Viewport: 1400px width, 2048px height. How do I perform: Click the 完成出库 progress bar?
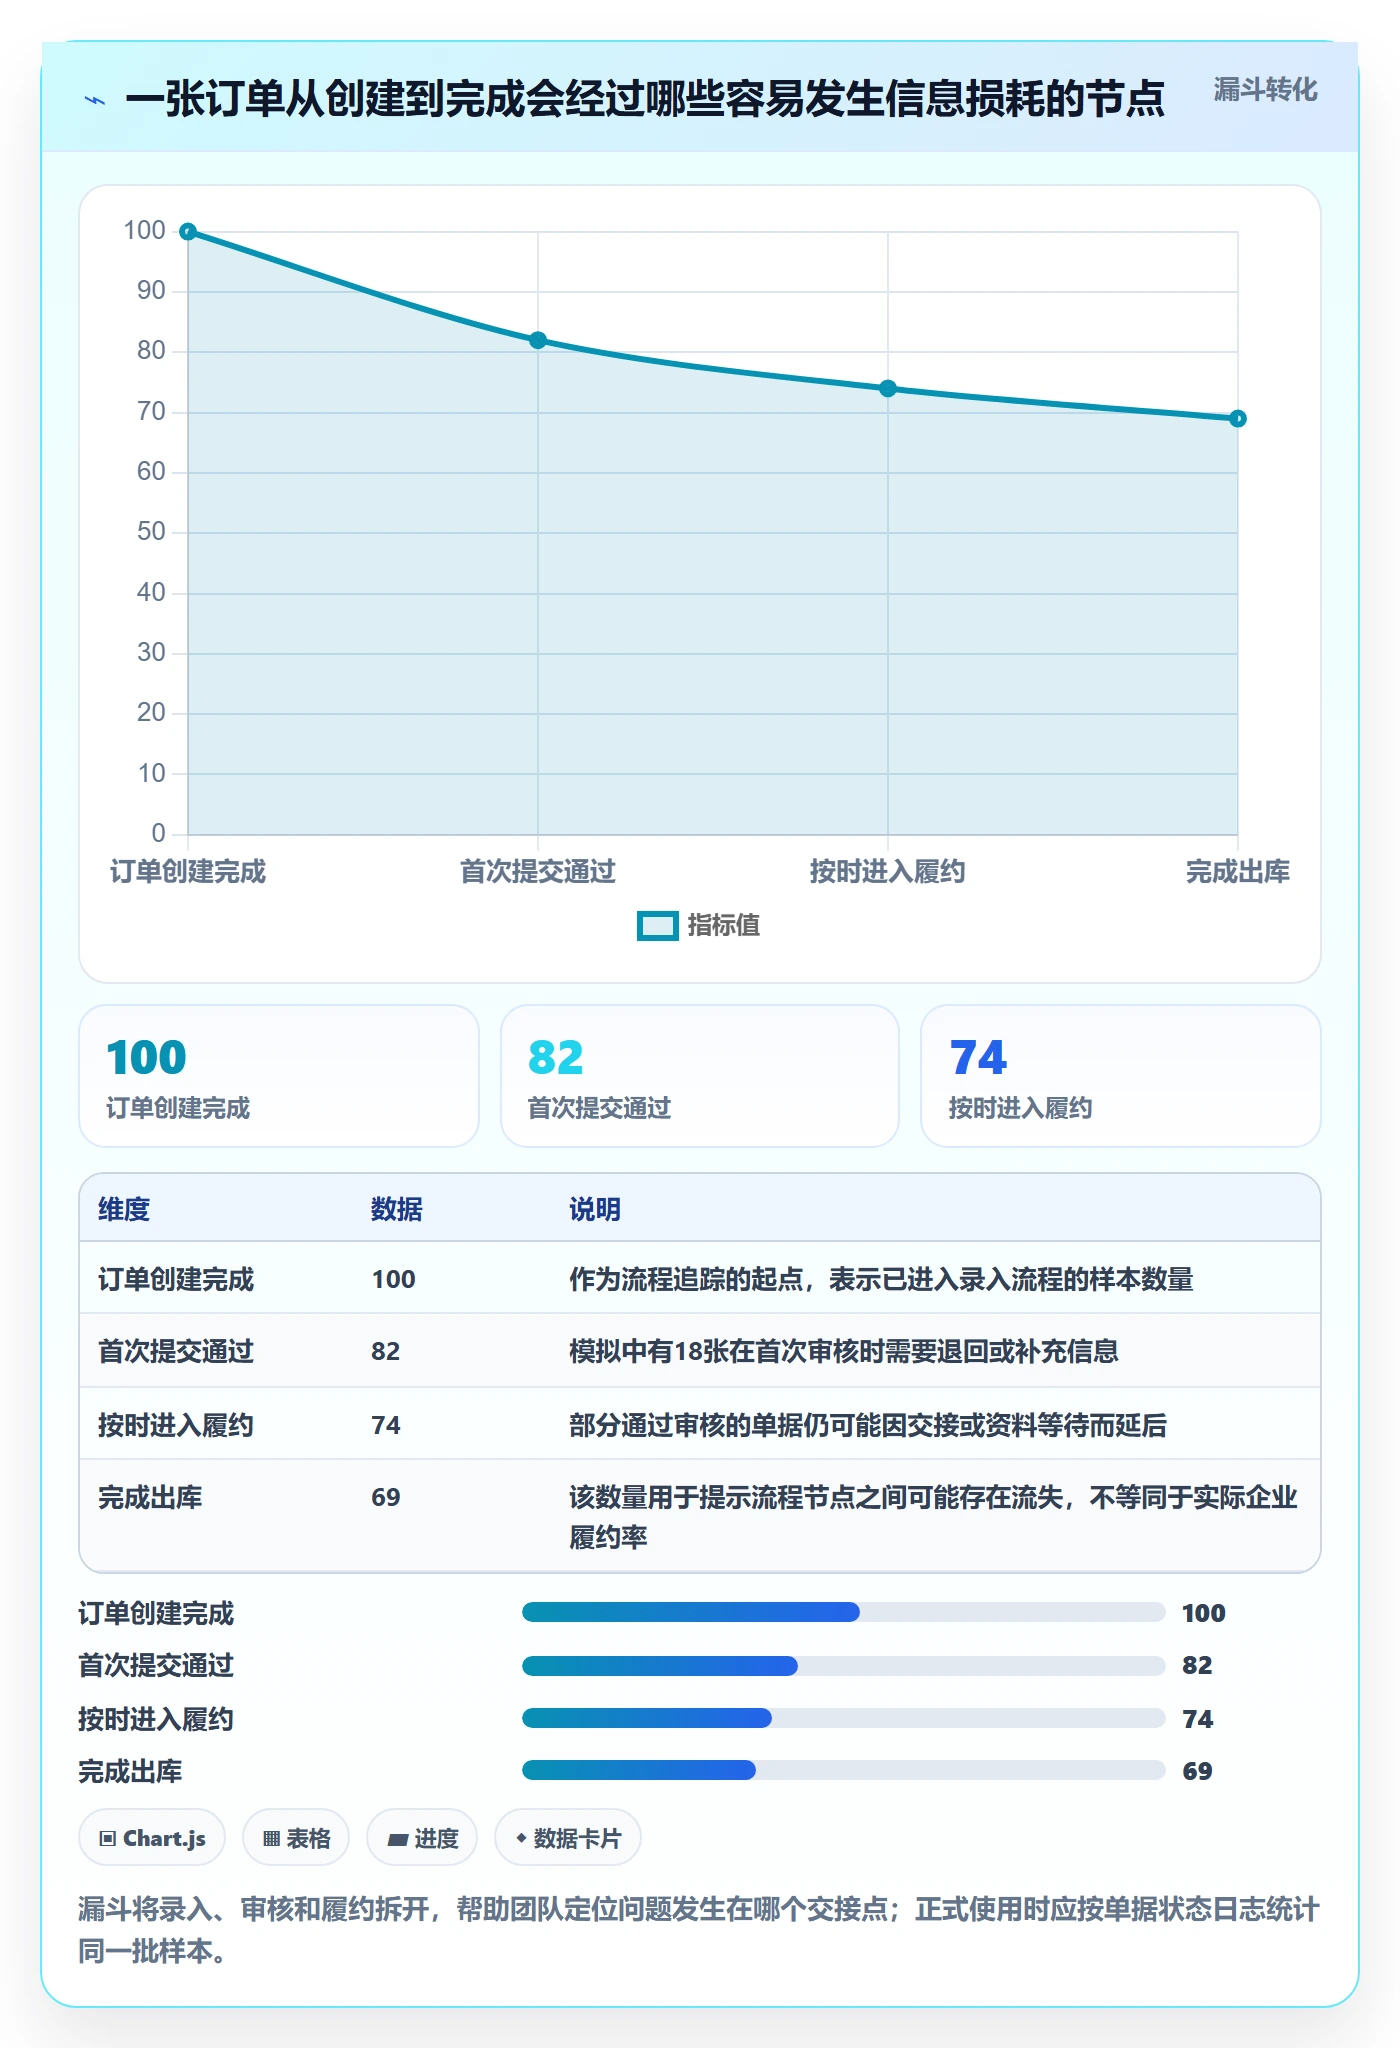point(844,1770)
